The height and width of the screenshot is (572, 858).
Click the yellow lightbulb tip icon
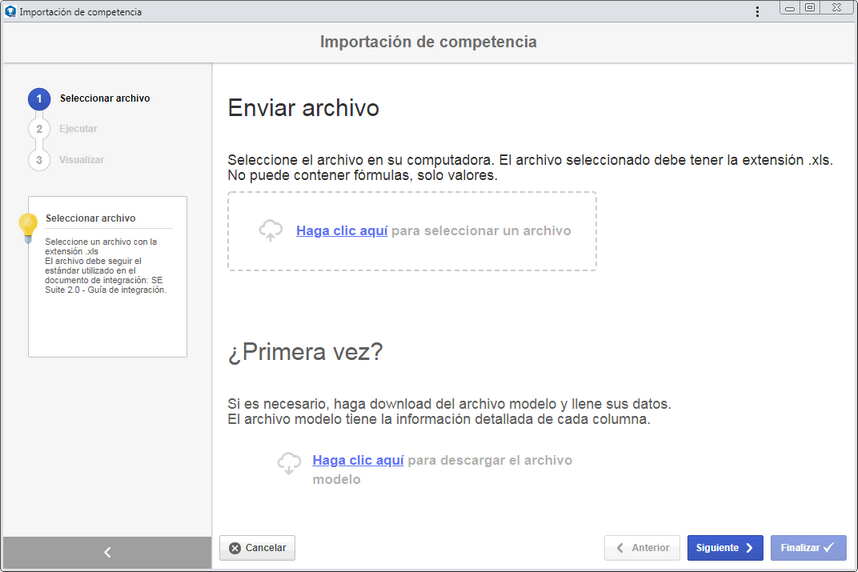[28, 228]
